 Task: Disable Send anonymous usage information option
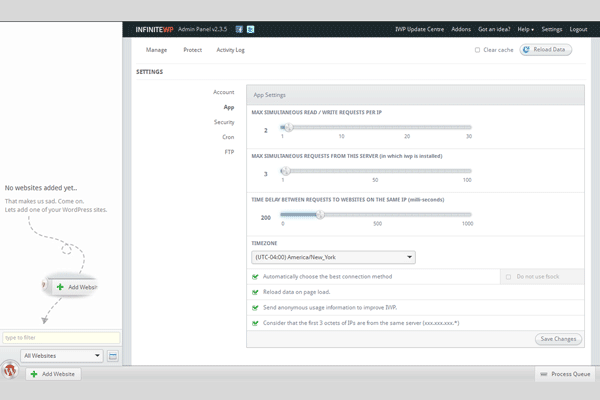[256, 307]
